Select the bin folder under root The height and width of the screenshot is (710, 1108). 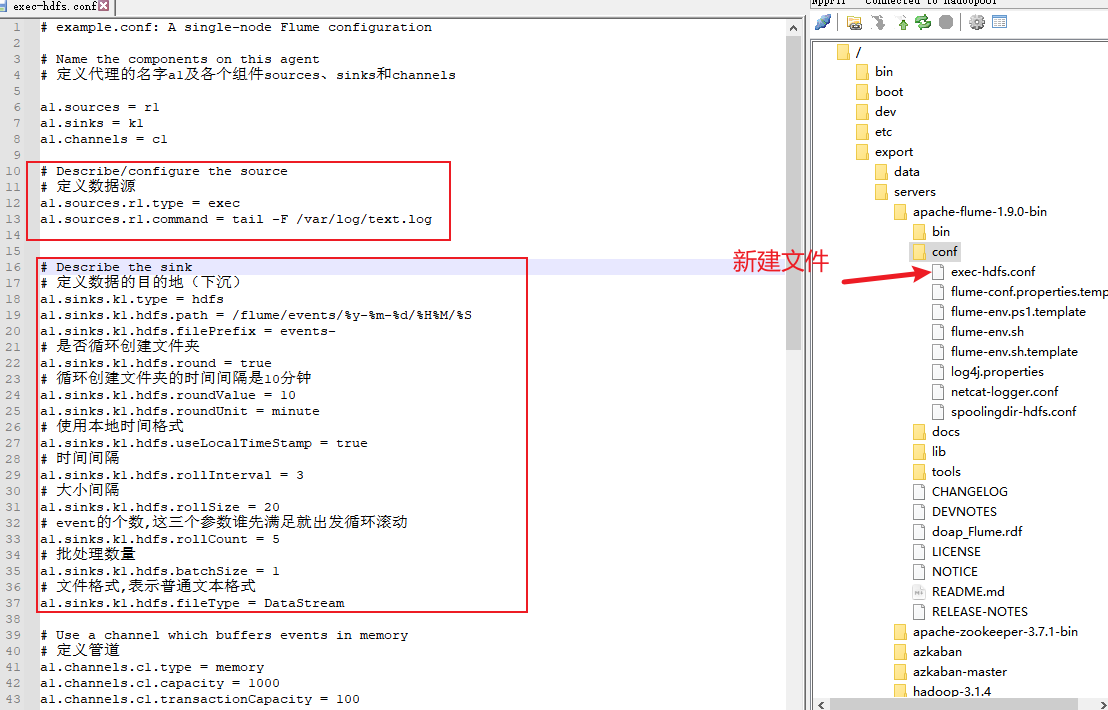(884, 72)
